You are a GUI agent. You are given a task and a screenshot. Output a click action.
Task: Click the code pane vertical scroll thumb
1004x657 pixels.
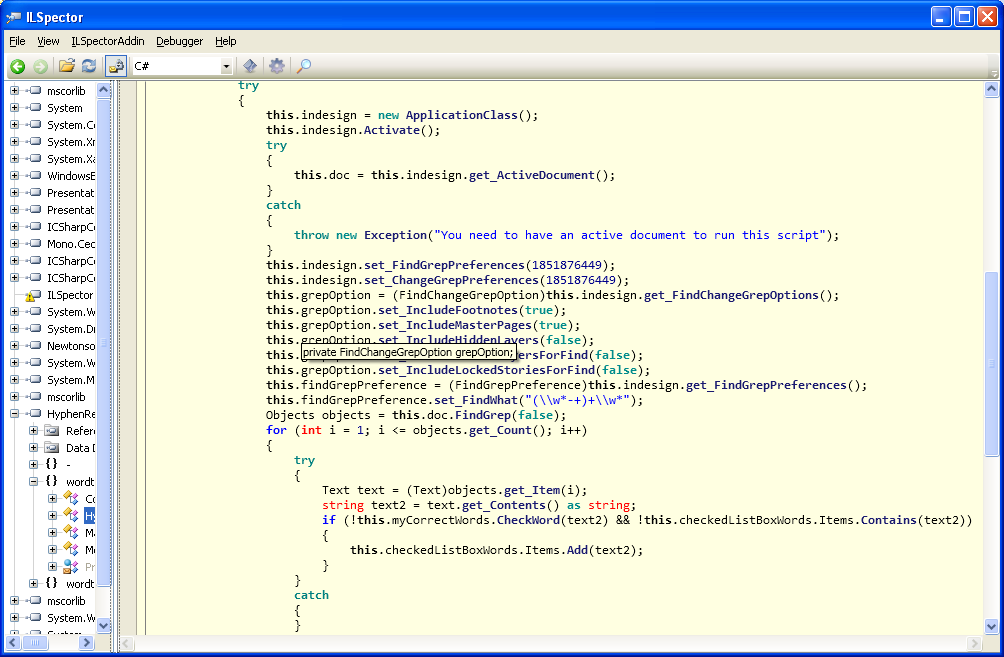[991, 364]
